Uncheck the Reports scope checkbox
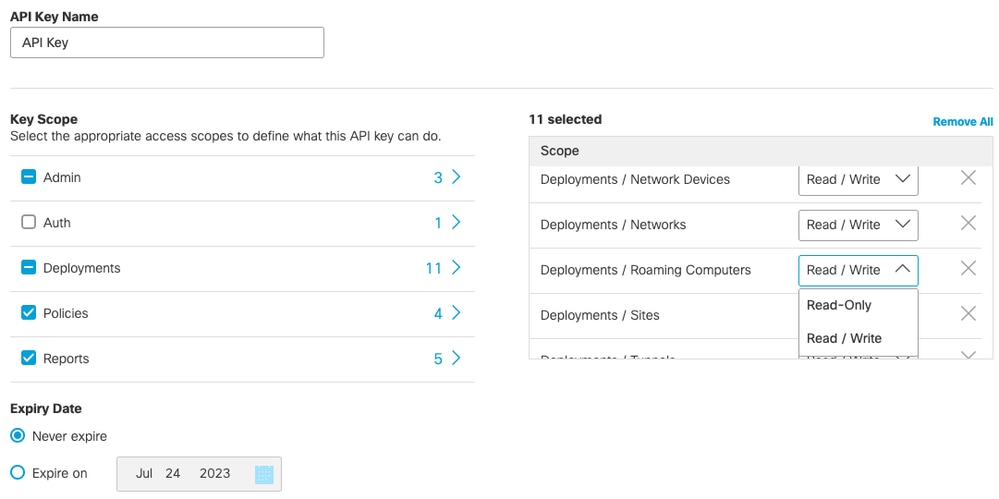This screenshot has height=499, width=999. (29, 358)
